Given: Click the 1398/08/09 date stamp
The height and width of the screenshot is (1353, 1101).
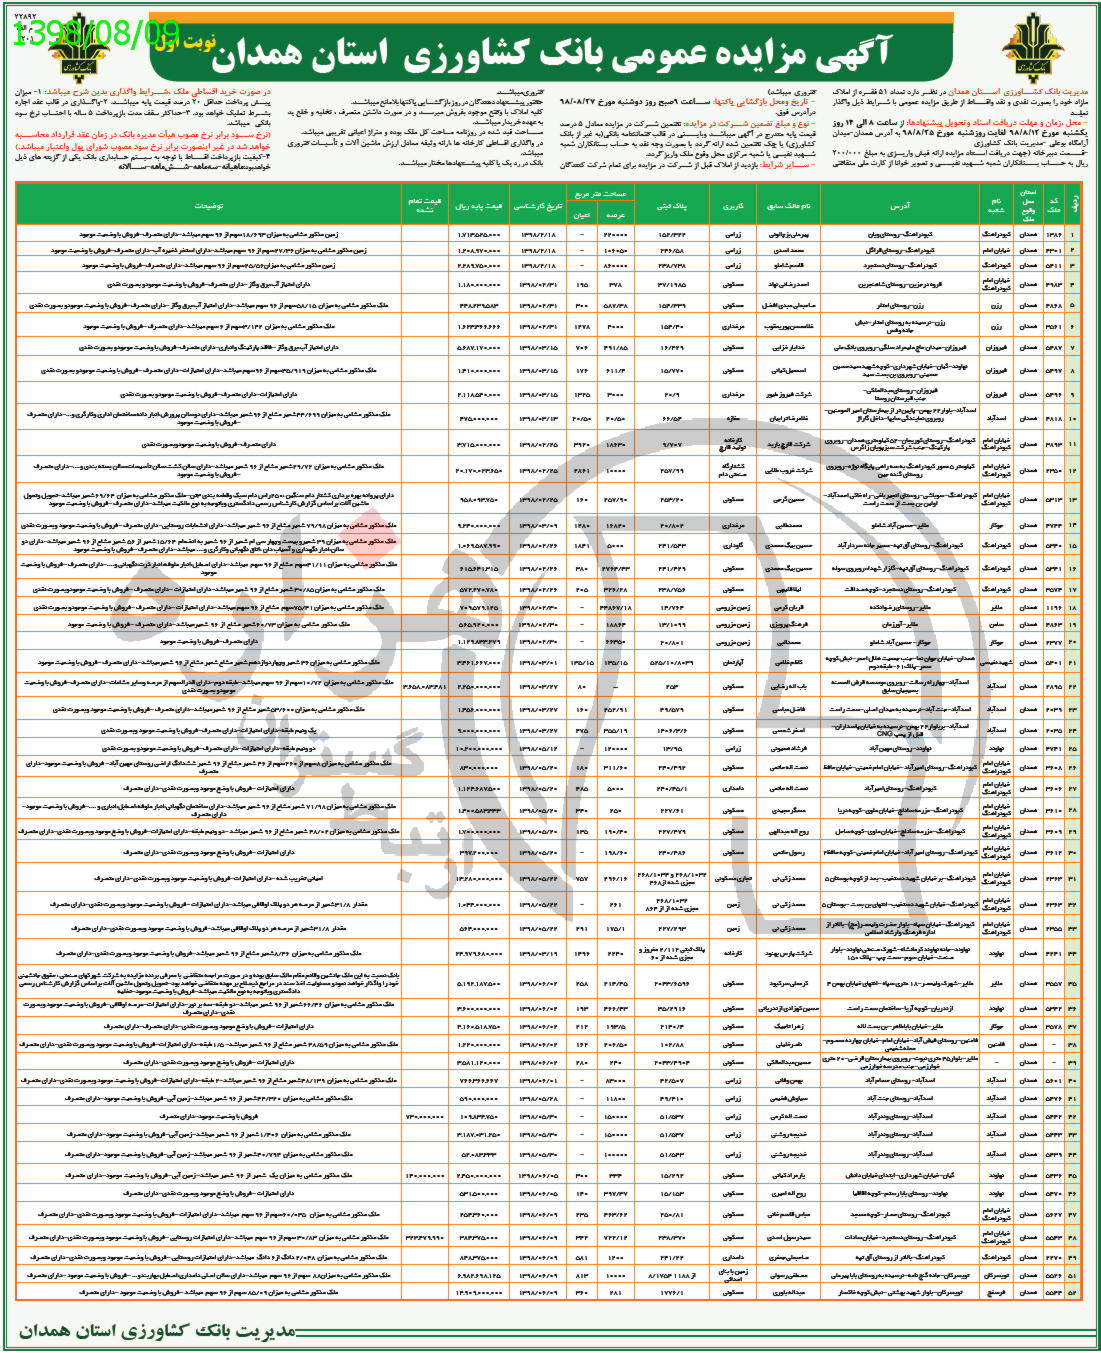Looking at the screenshot, I should point(97,32).
